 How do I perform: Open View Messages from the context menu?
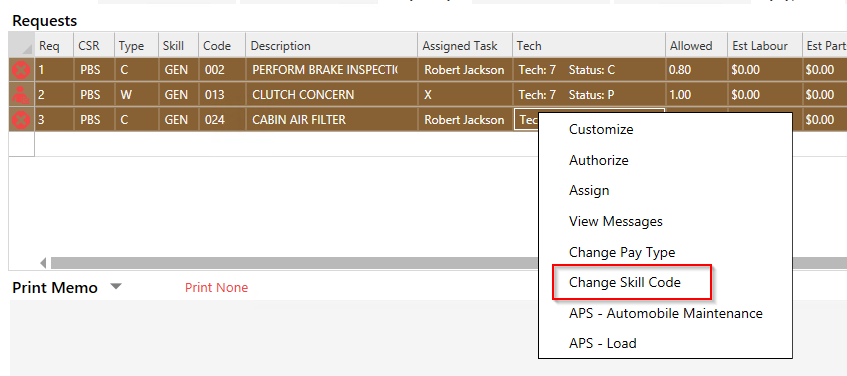click(x=615, y=221)
